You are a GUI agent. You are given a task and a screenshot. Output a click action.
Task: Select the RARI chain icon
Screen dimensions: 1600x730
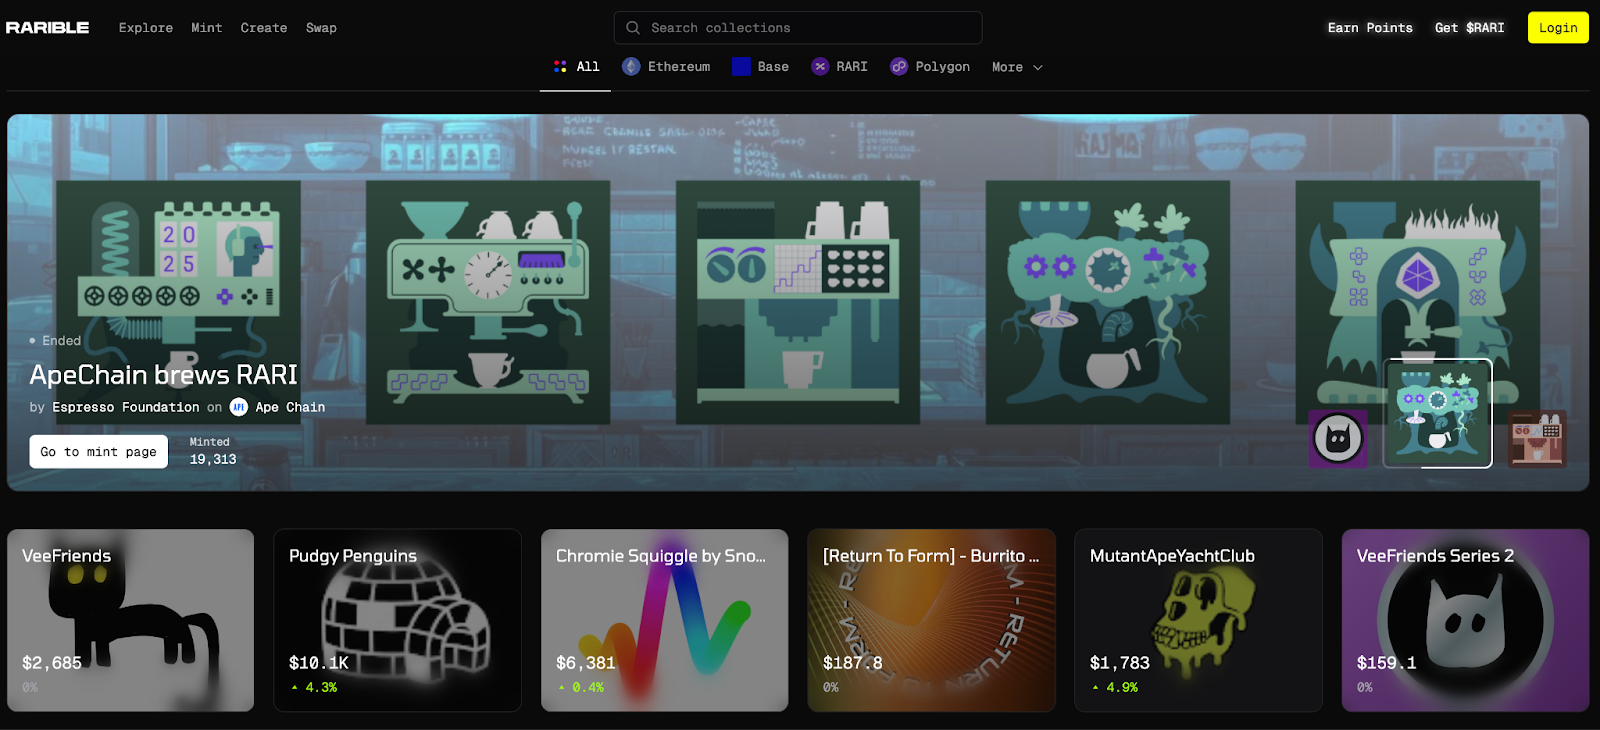click(x=820, y=67)
